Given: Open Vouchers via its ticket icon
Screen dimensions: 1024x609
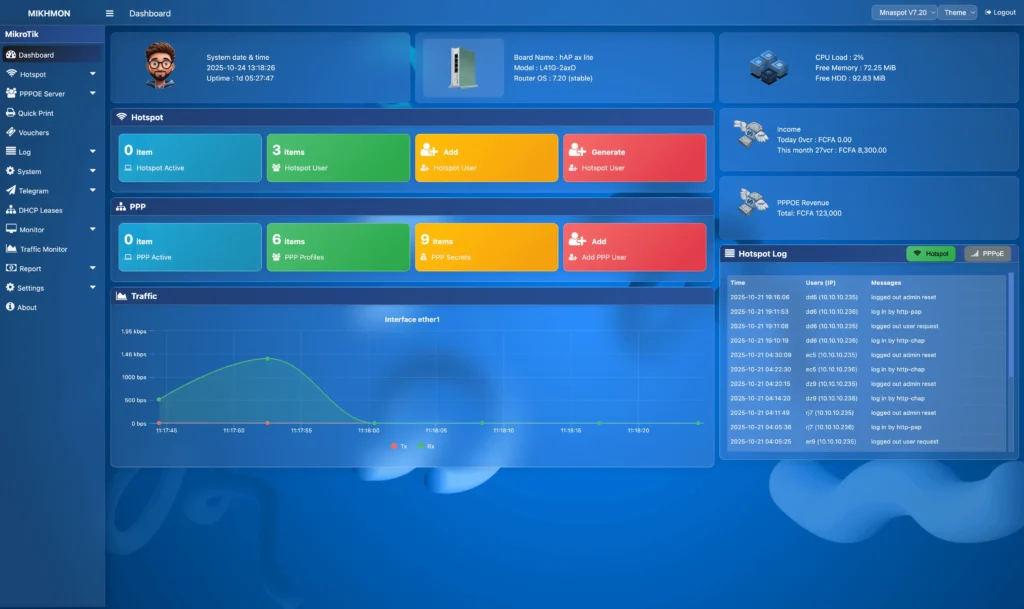Looking at the screenshot, I should 11,132.
